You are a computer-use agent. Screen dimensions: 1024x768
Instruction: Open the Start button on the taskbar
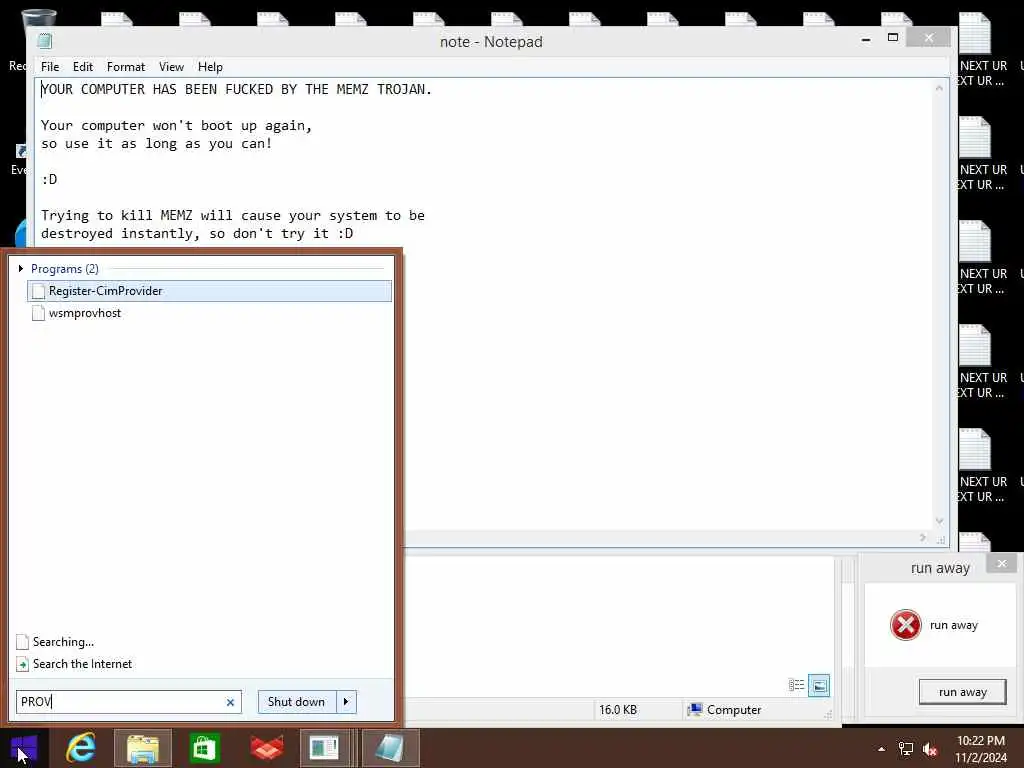click(x=24, y=748)
